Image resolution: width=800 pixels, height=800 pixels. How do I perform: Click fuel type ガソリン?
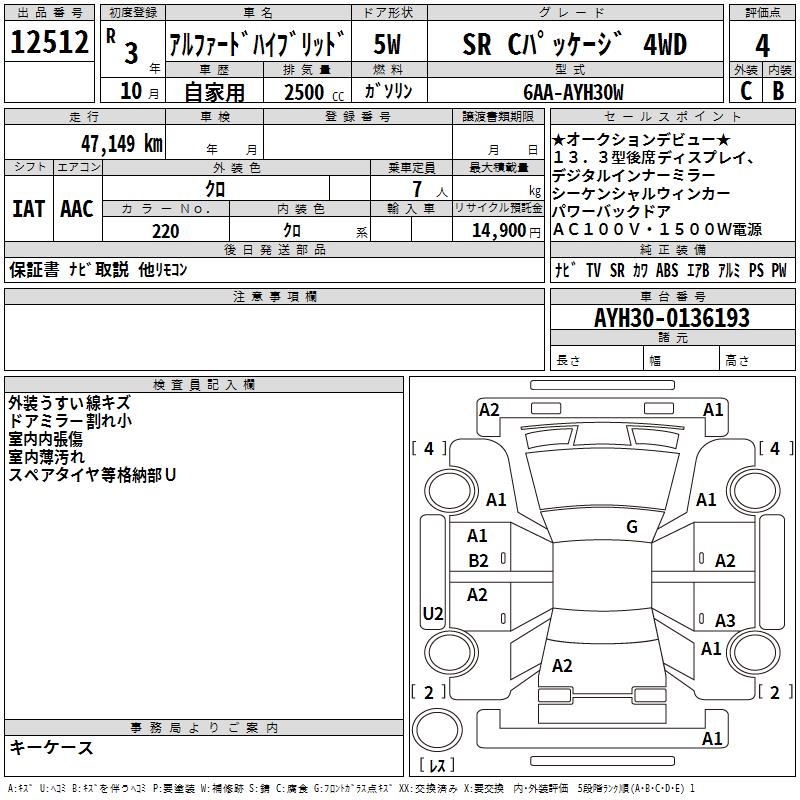388,91
